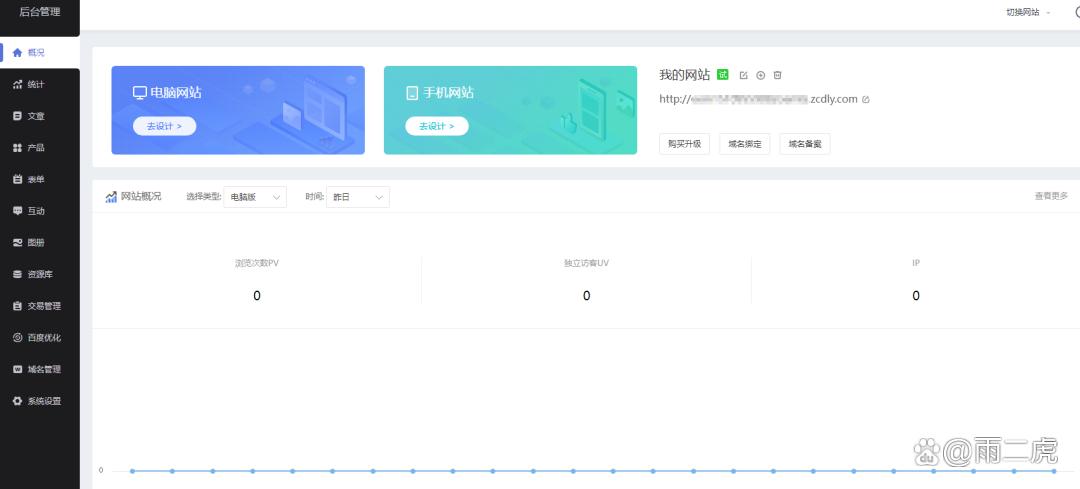
Task: Click the 电脑网站 banner card
Action: (238, 110)
